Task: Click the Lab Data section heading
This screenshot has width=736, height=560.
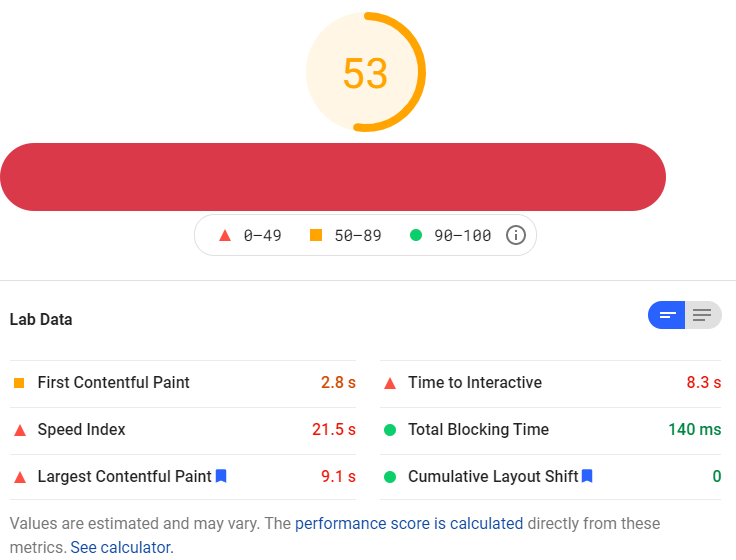Action: click(41, 320)
